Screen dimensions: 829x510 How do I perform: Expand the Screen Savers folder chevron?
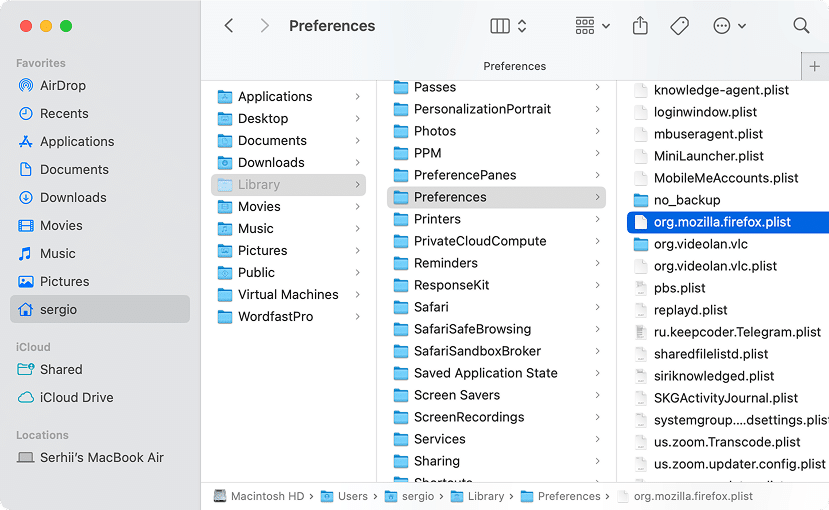pyautogui.click(x=597, y=395)
